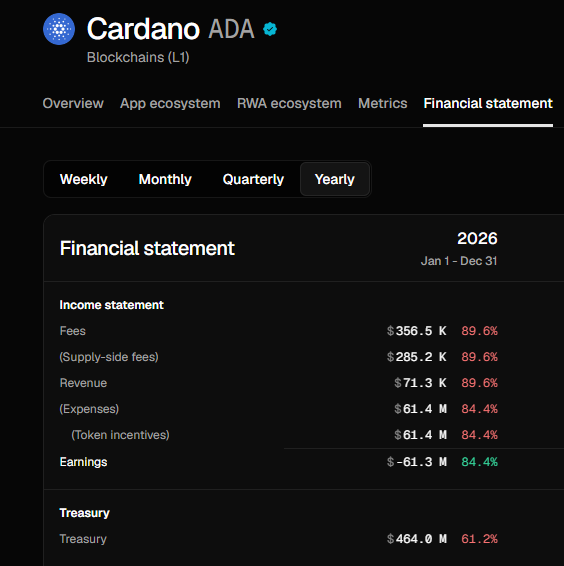This screenshot has width=564, height=566.
Task: Click the green 84.4% earnings change
Action: [x=480, y=462]
